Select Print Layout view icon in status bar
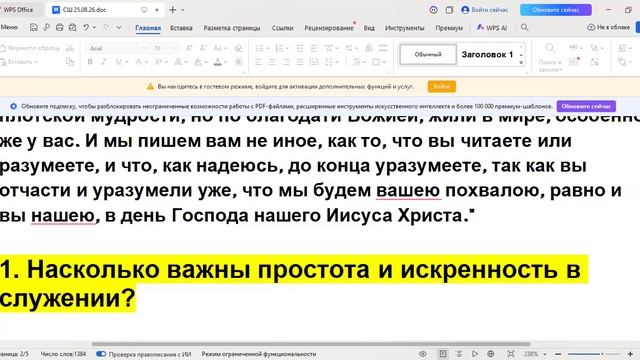 [443, 354]
